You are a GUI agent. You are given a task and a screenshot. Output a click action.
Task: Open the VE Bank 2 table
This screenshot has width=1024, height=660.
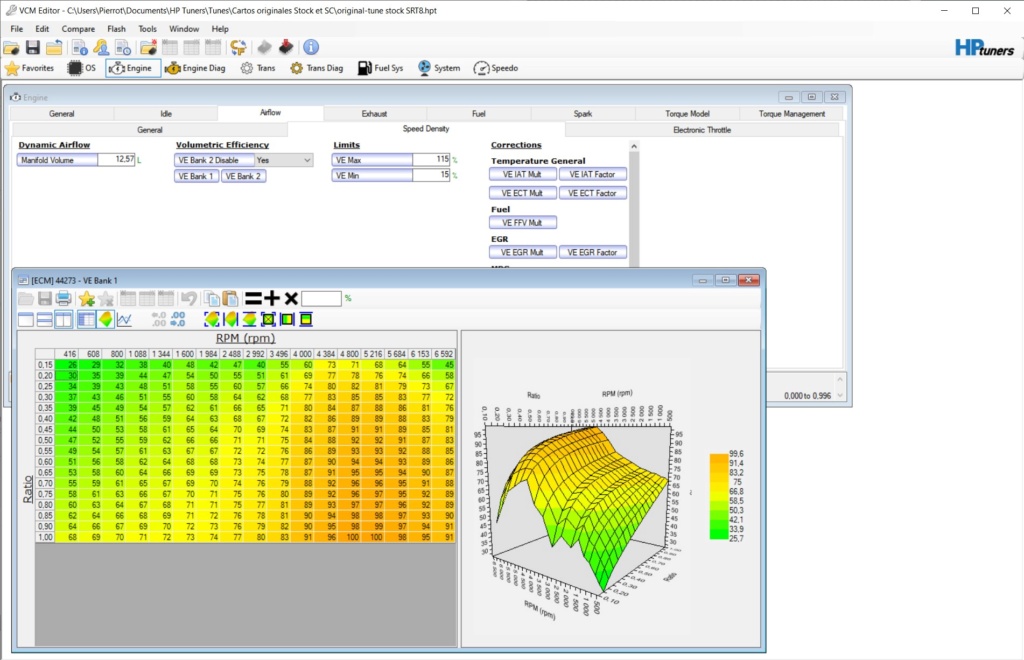coord(243,176)
